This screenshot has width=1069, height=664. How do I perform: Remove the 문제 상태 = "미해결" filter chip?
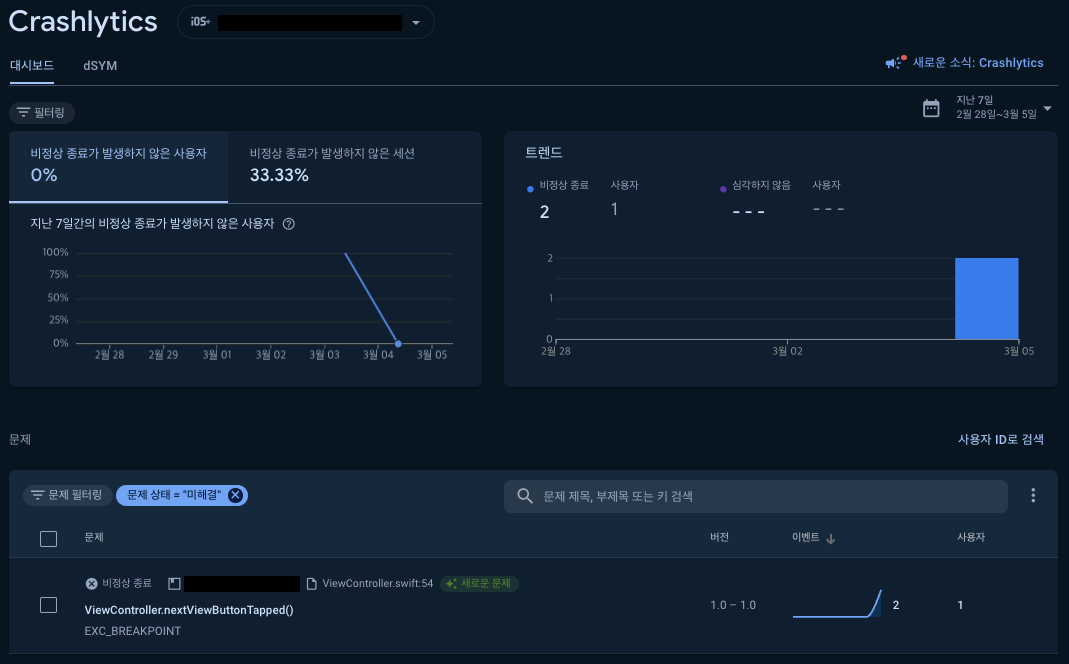235,495
